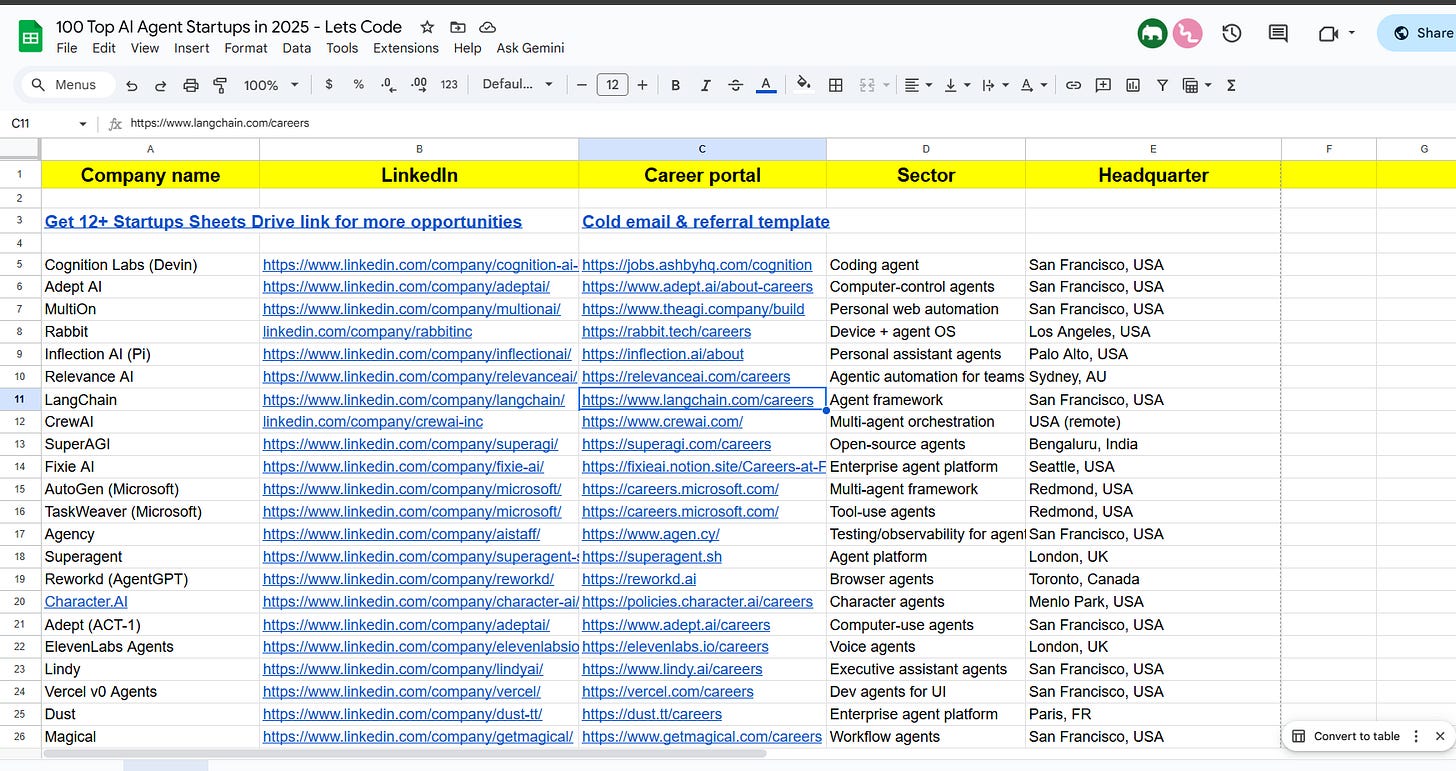Image resolution: width=1456 pixels, height=771 pixels.
Task: Open version history clock icon
Action: click(1232, 33)
